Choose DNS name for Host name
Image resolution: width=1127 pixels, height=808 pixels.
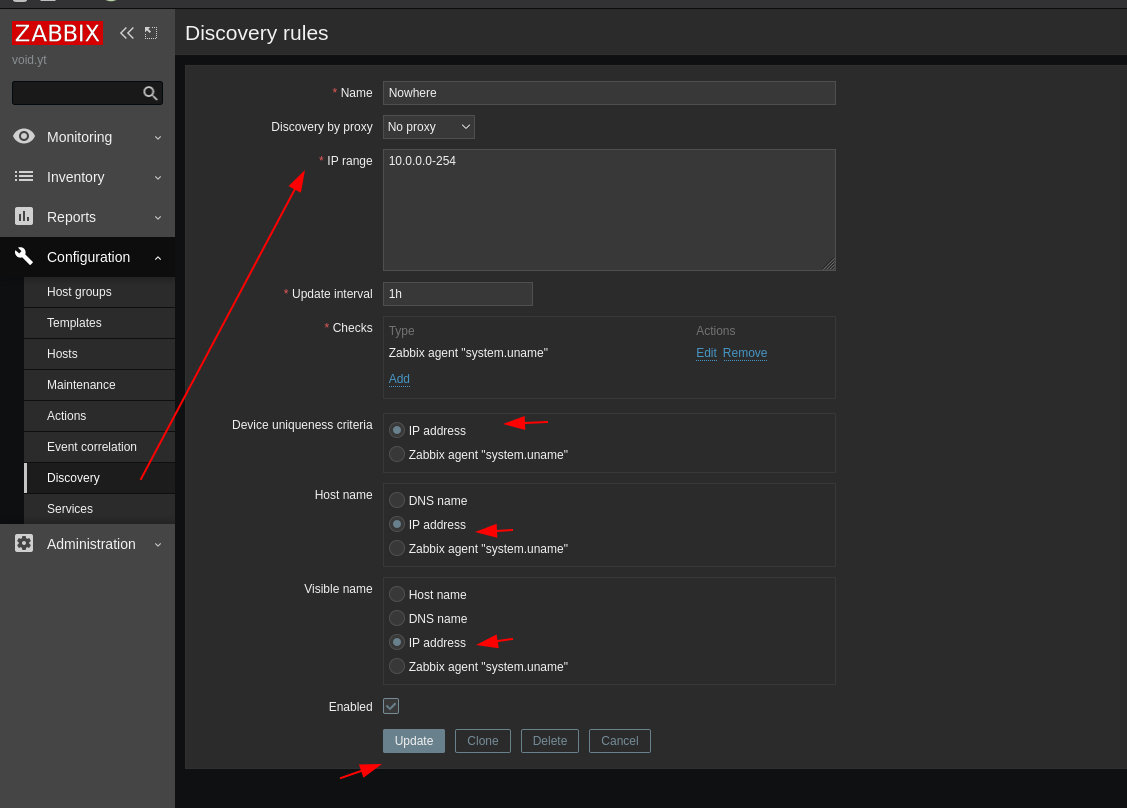(397, 500)
